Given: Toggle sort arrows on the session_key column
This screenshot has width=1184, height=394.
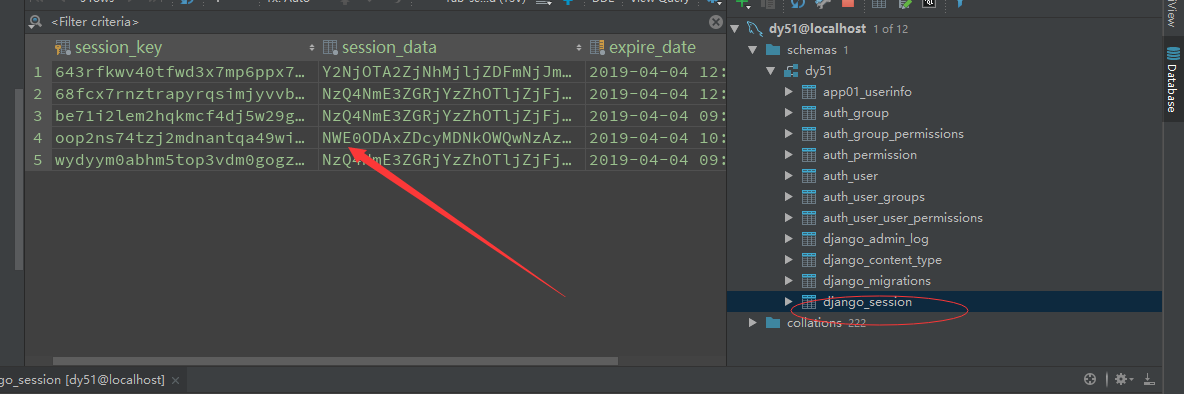Looking at the screenshot, I should pyautogui.click(x=312, y=48).
